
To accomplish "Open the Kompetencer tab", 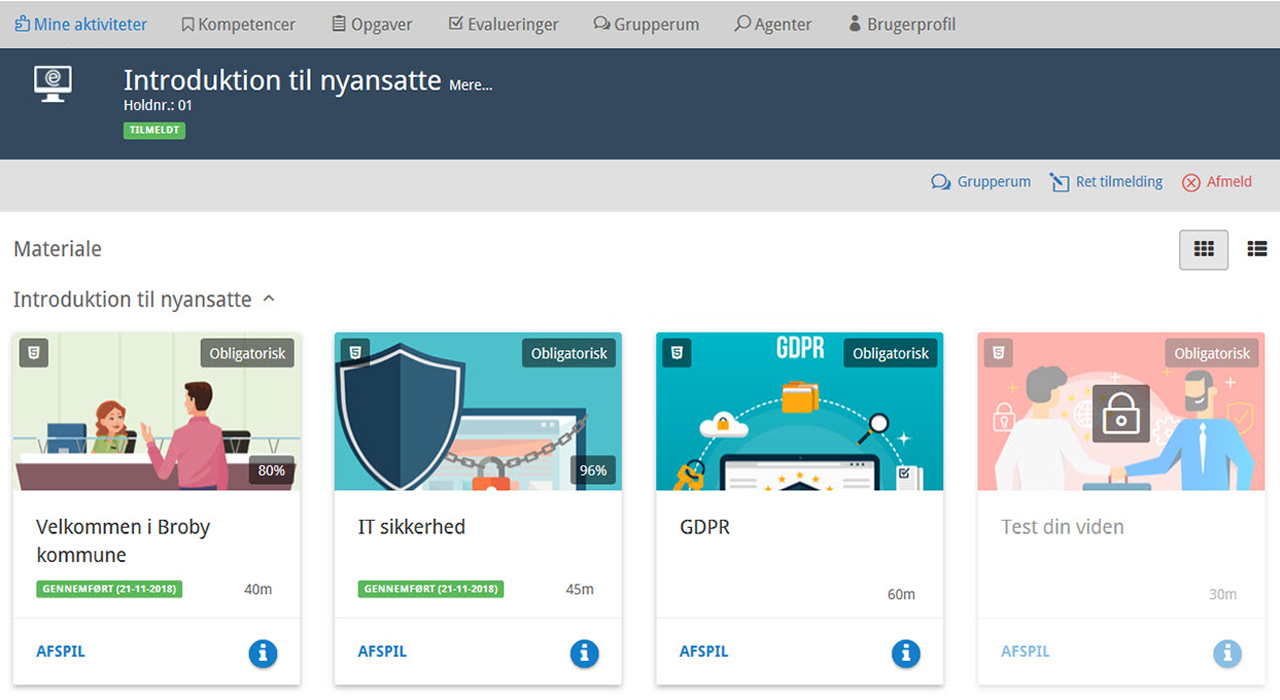I will point(238,24).
